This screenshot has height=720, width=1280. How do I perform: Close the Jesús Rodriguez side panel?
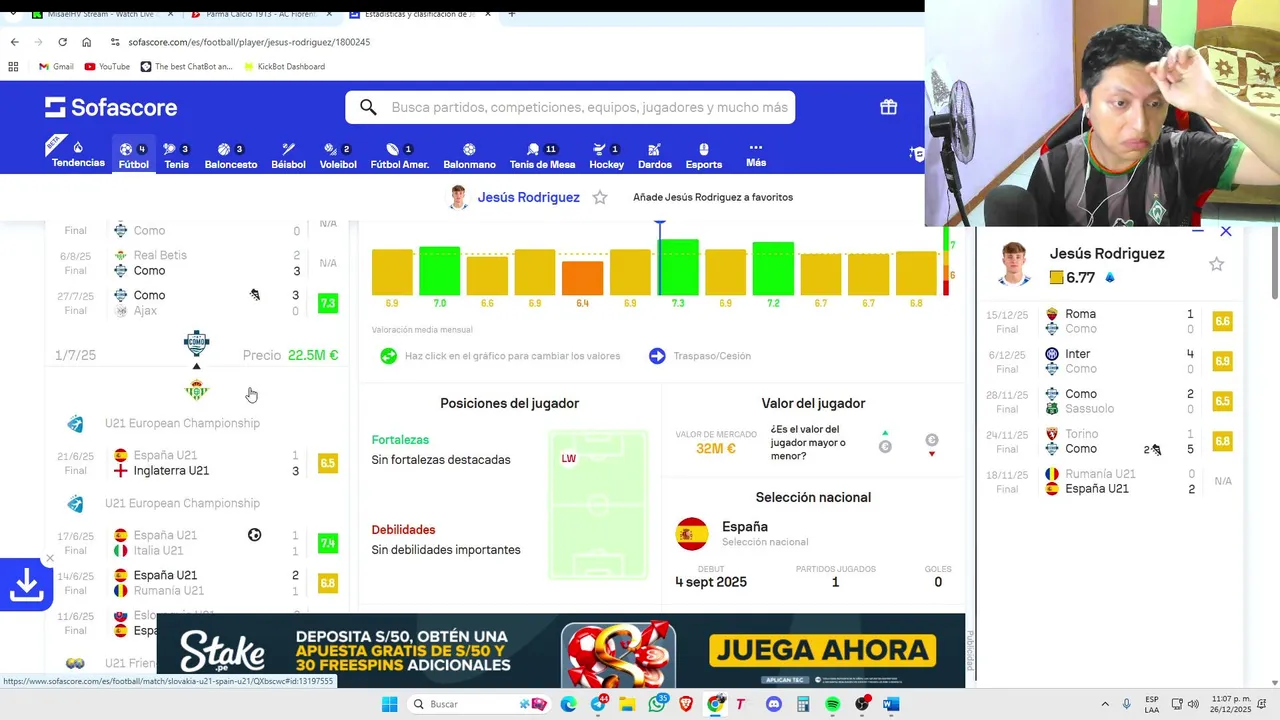click(1226, 231)
